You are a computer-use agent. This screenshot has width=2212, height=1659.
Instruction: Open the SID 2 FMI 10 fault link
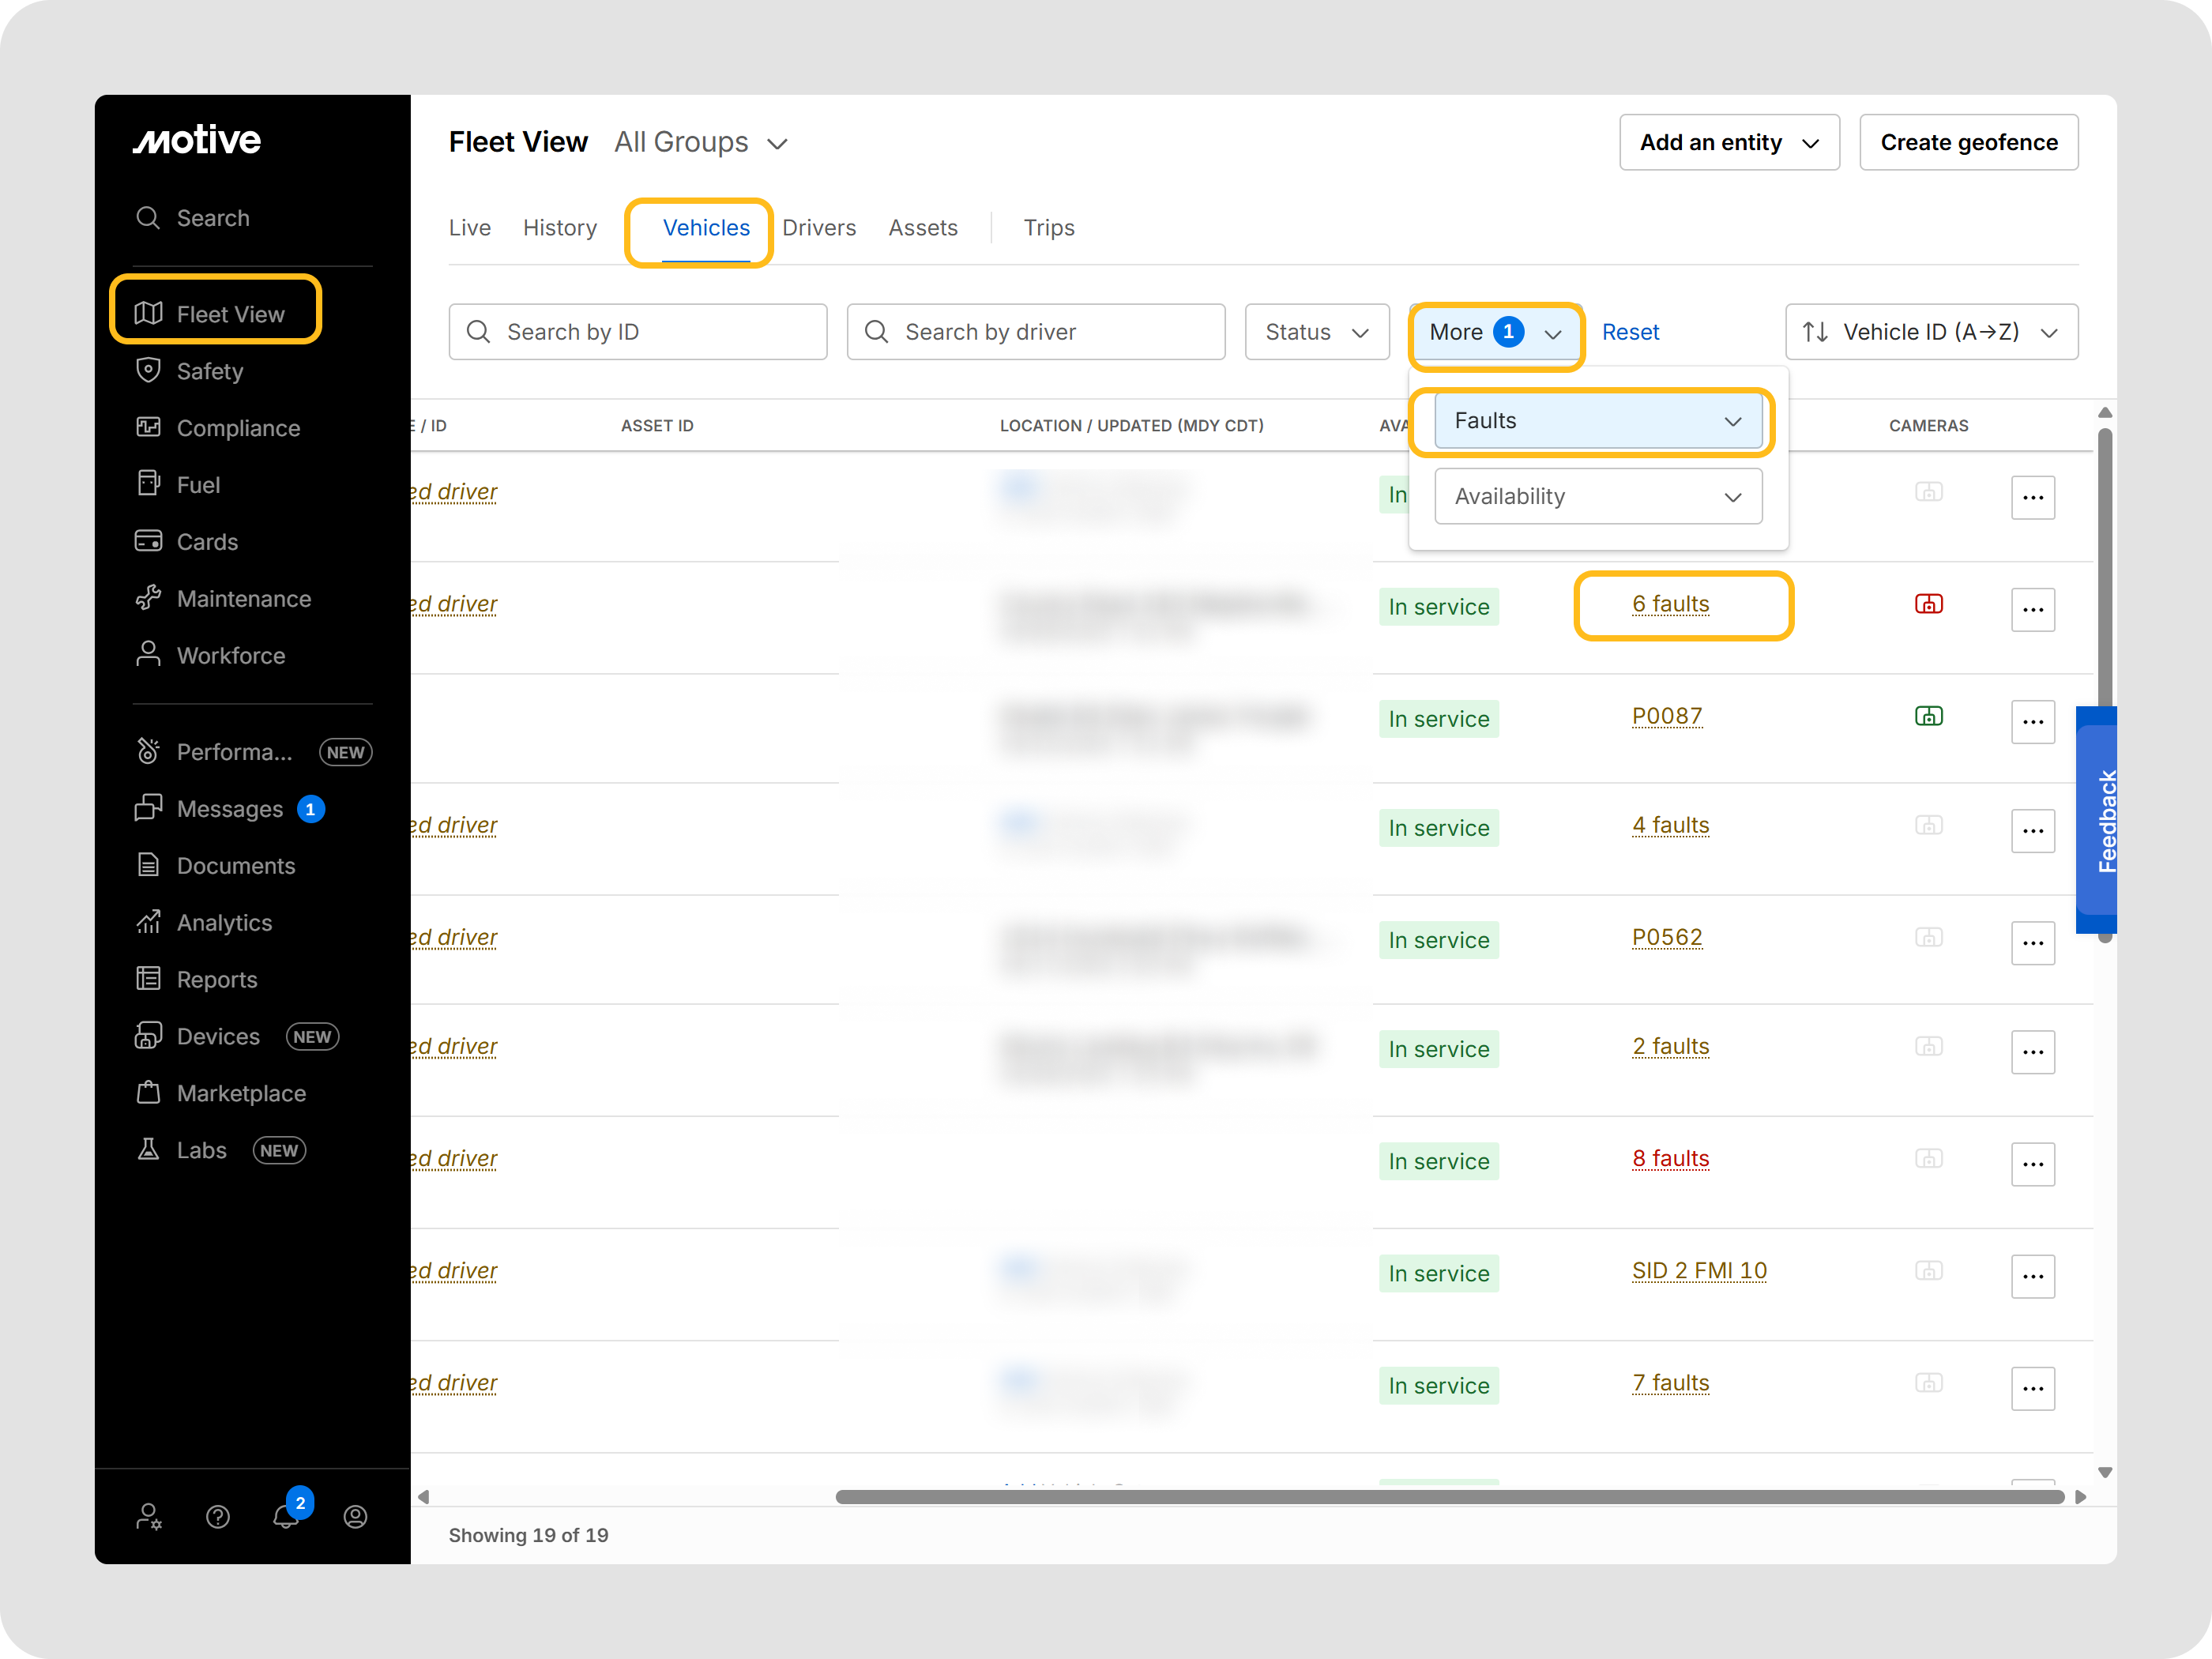(x=1699, y=1270)
